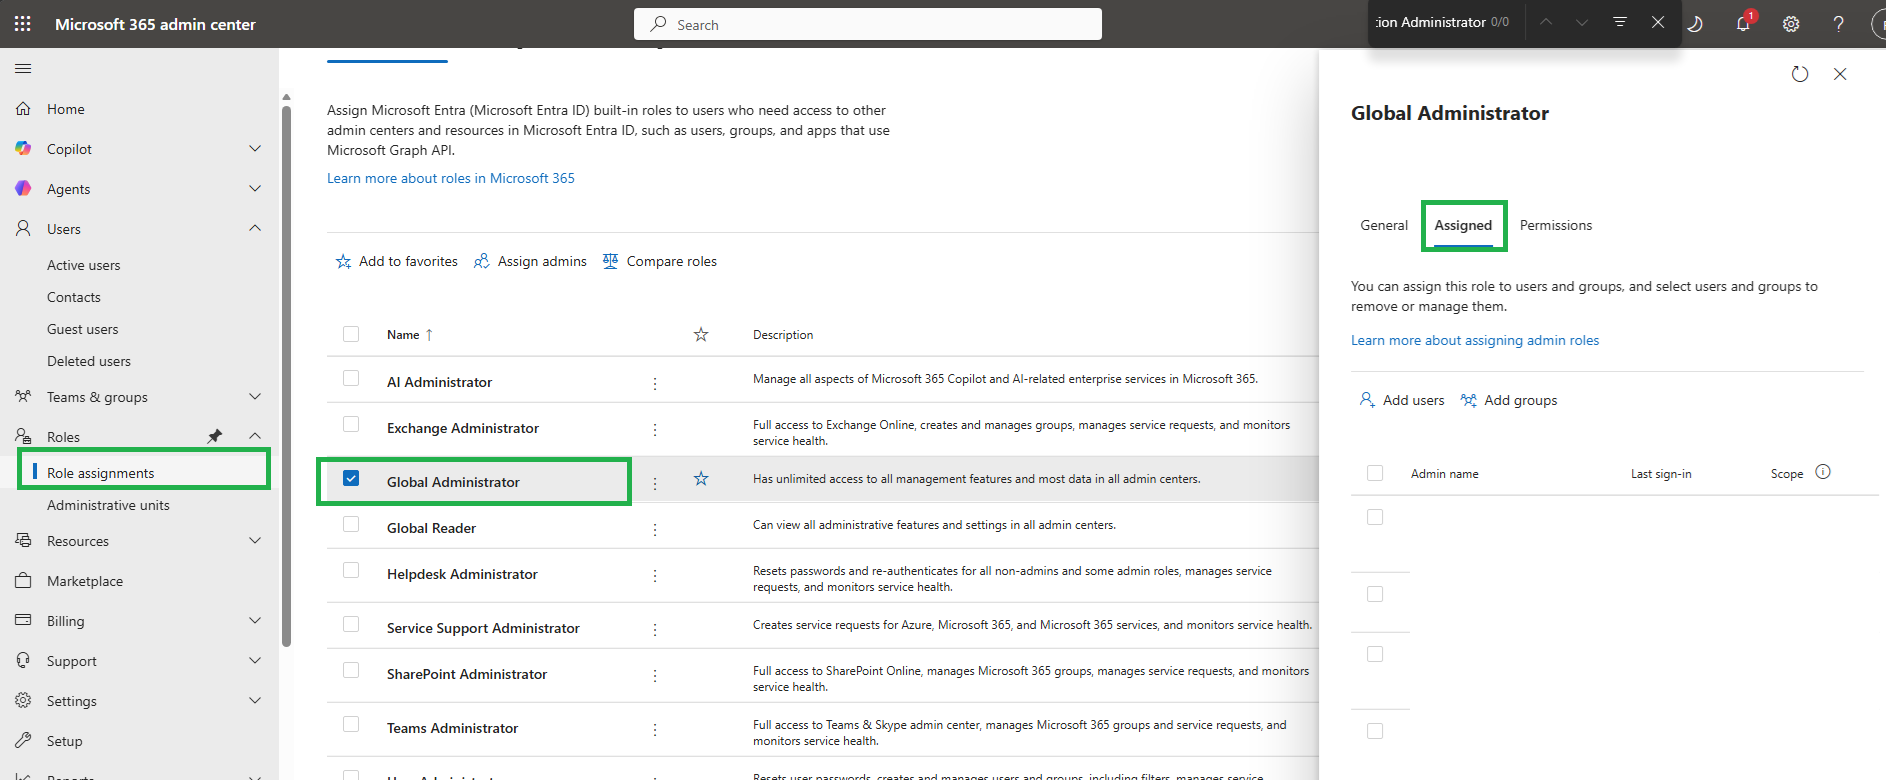The width and height of the screenshot is (1886, 780).
Task: Open the app launcher waffle icon
Action: 23,24
